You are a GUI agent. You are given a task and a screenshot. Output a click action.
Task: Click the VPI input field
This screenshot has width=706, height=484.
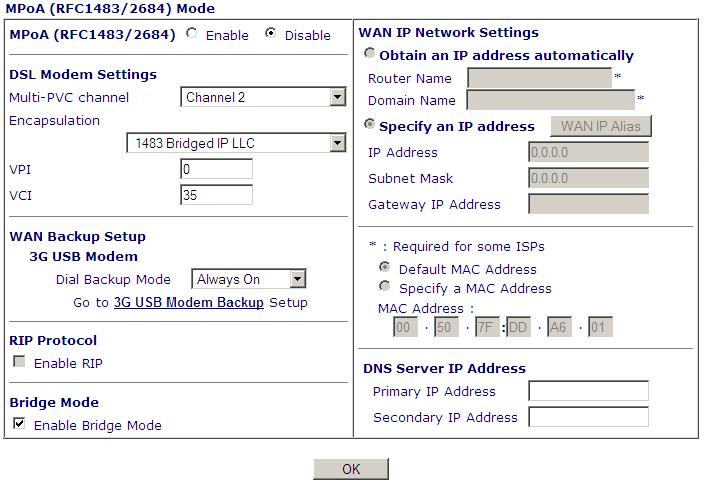(x=216, y=169)
